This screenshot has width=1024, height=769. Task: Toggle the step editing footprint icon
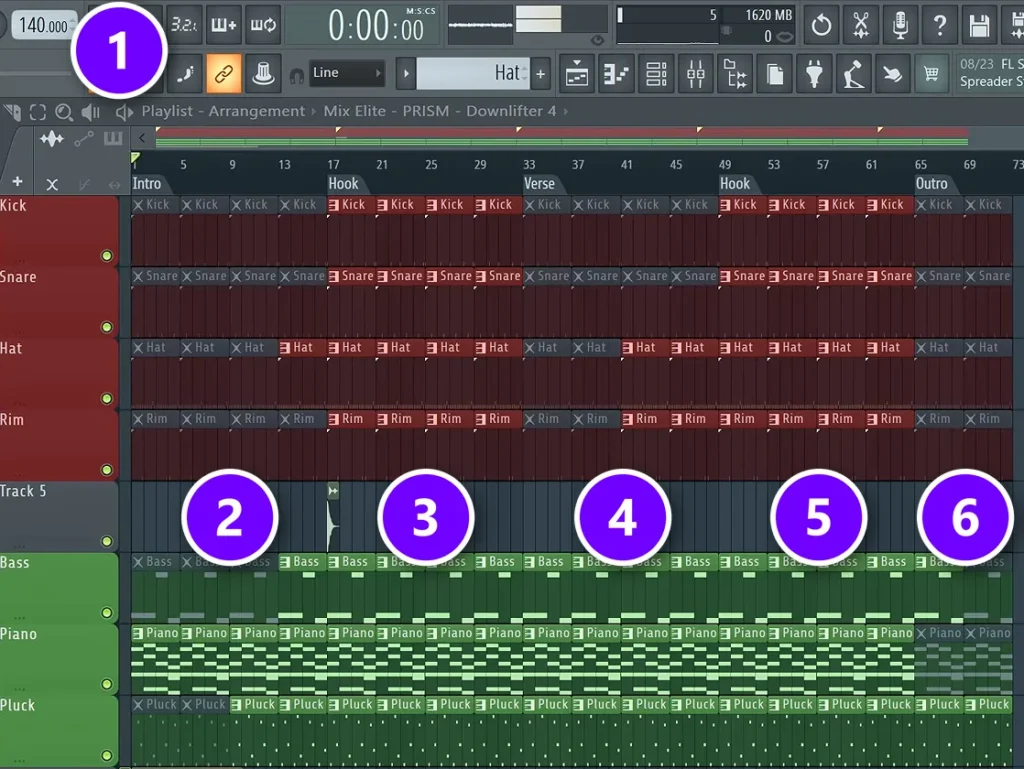185,73
